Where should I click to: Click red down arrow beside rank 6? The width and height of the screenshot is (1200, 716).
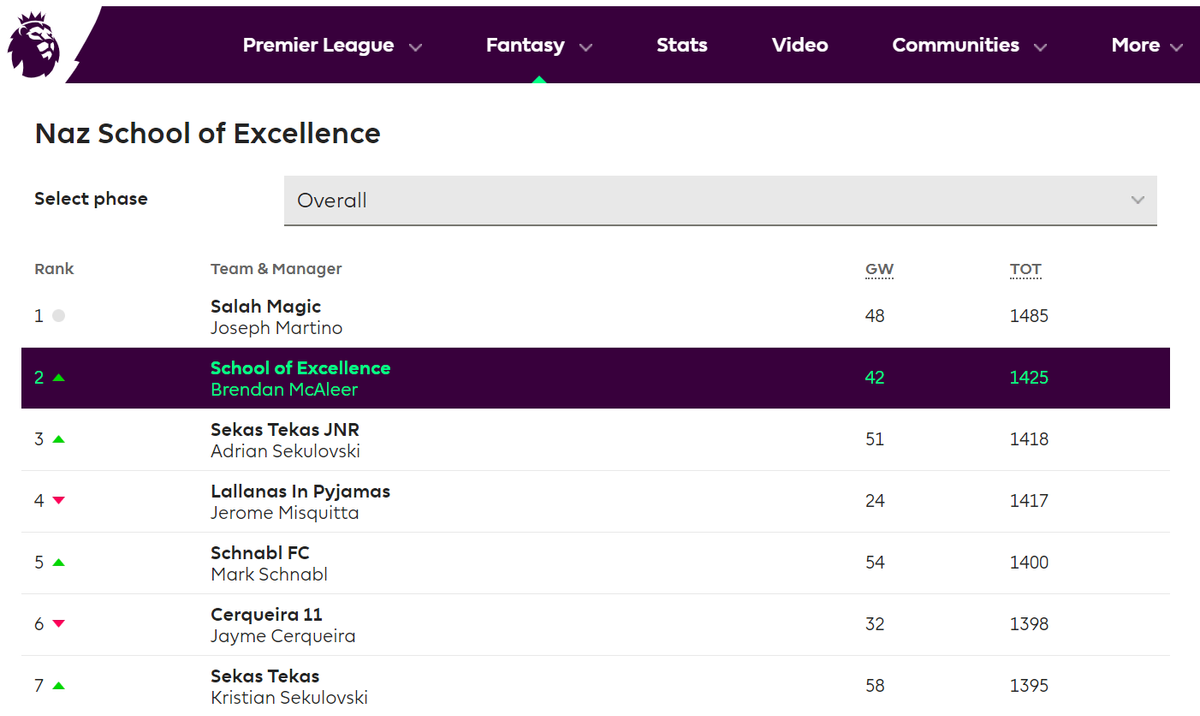pyautogui.click(x=58, y=624)
